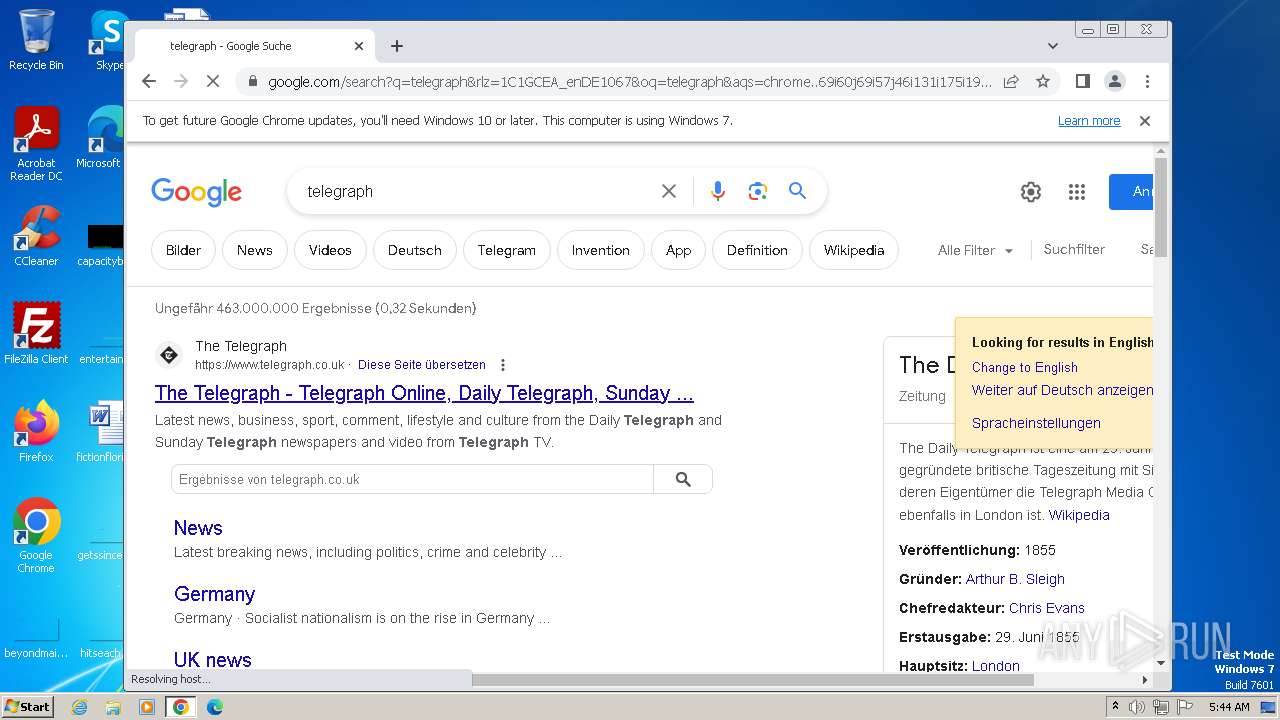Click the telegraph.co.uk site search button
The width and height of the screenshot is (1280, 720).
[x=683, y=479]
